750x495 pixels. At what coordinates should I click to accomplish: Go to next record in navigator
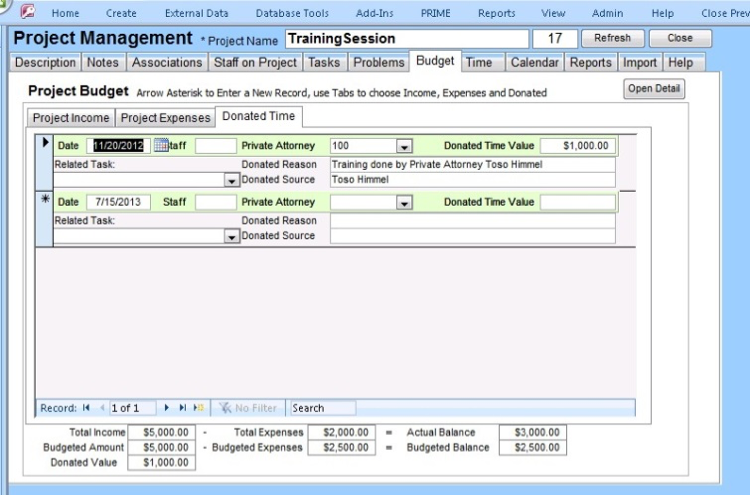click(x=166, y=408)
